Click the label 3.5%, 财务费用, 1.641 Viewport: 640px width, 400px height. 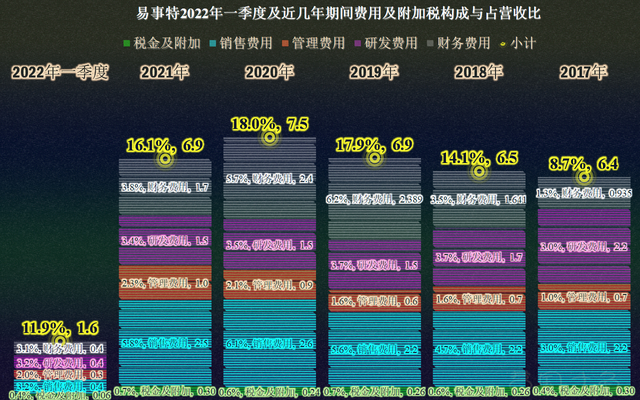coord(479,200)
